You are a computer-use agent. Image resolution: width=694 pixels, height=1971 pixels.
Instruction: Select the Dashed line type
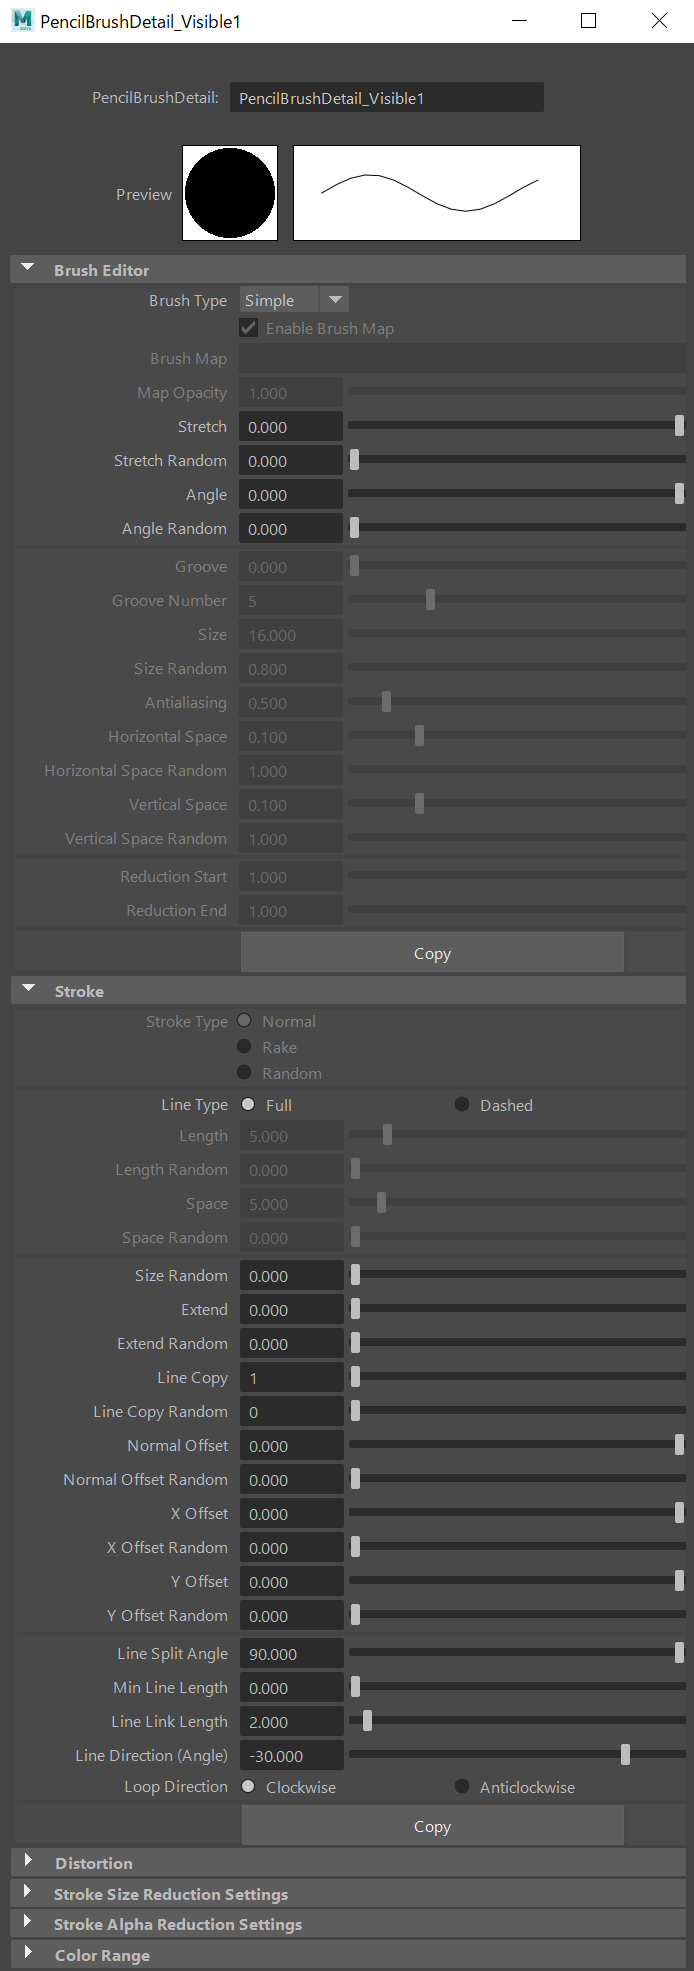[x=462, y=1104]
